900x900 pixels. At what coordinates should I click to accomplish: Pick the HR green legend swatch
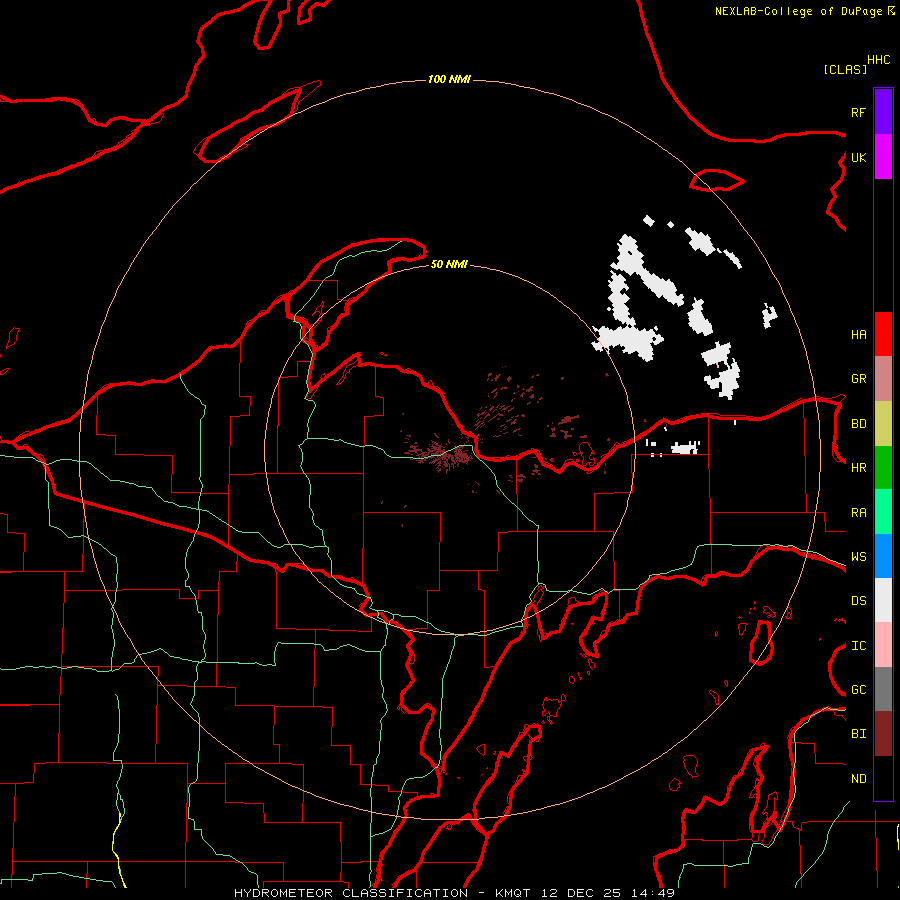pos(883,468)
